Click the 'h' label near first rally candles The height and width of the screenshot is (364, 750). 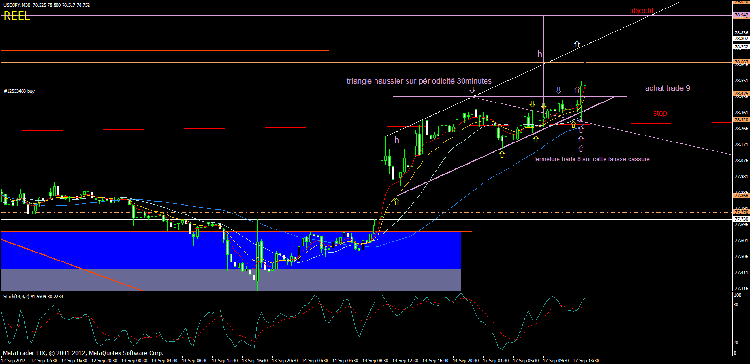coord(397,140)
